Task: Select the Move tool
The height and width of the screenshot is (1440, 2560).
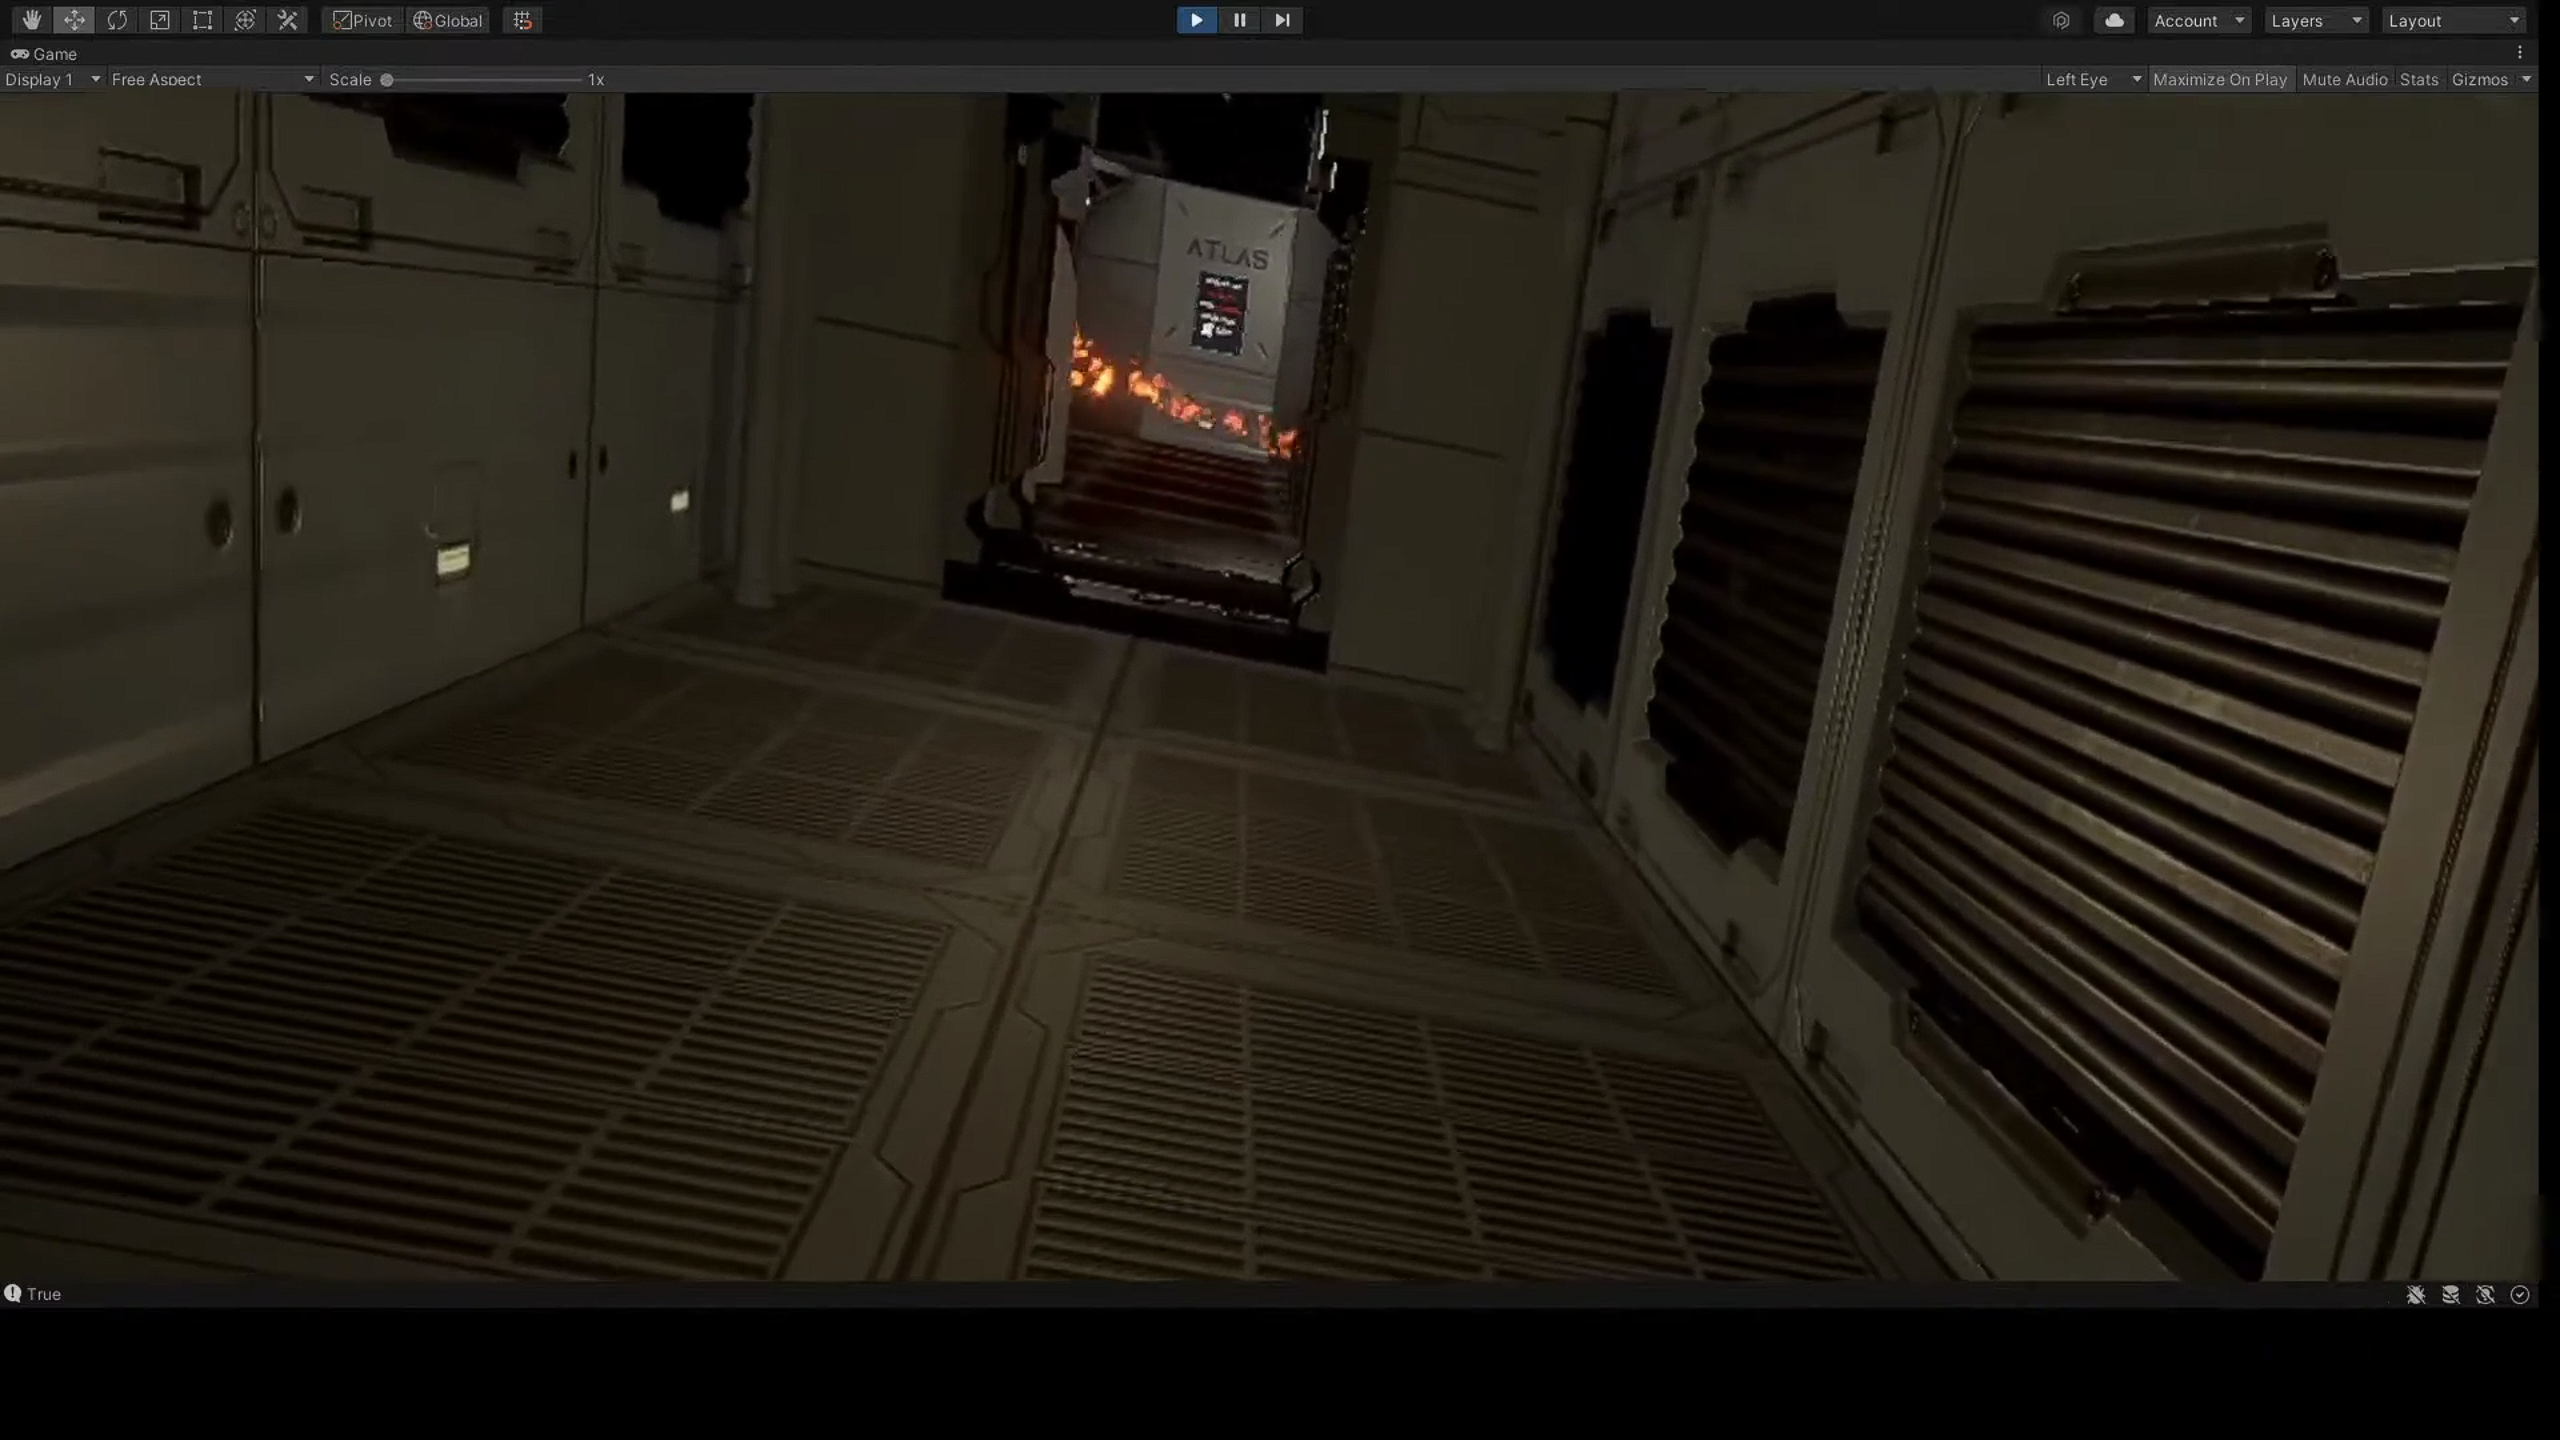Action: pyautogui.click(x=74, y=20)
